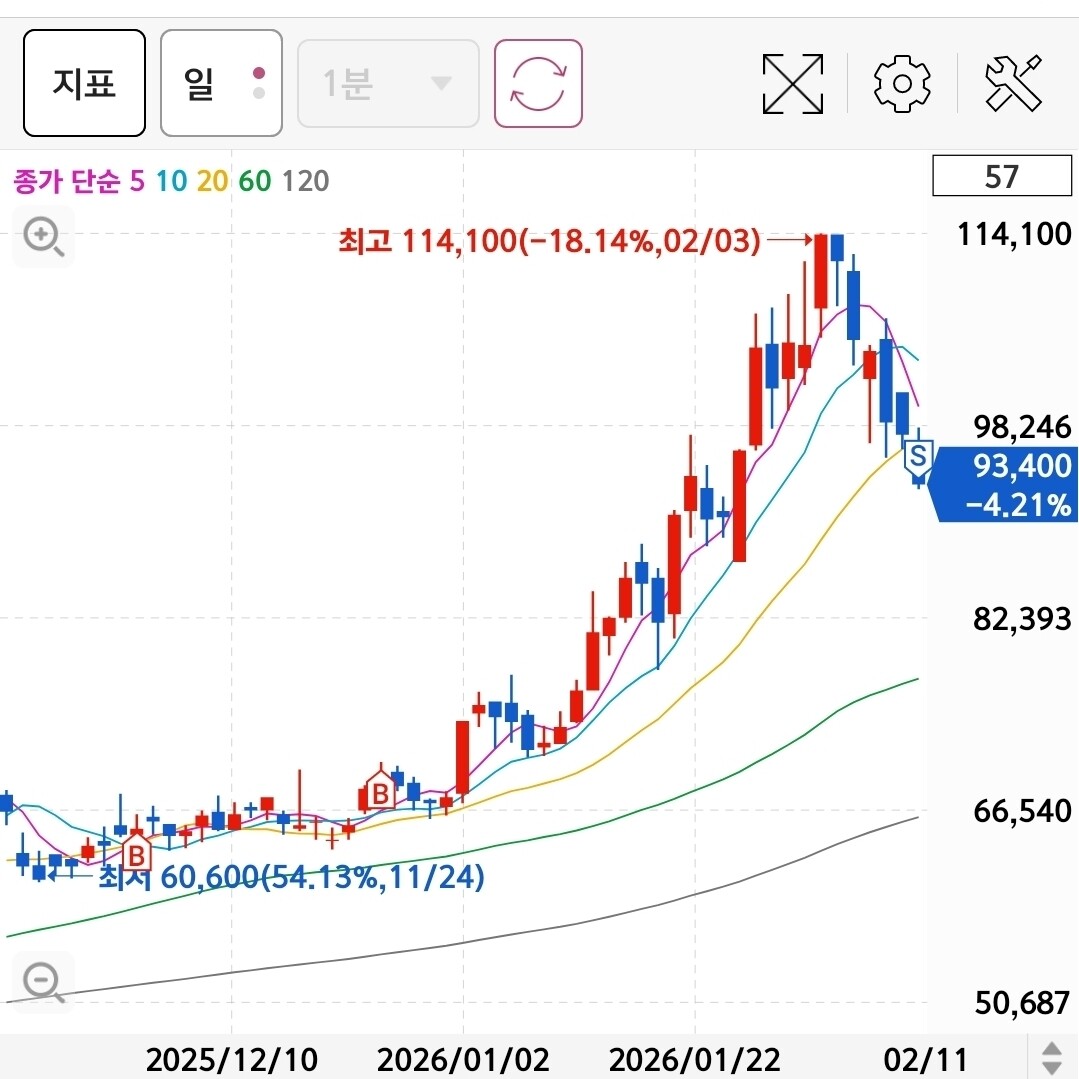Screen dimensions: 1079x1079
Task: Tap the upper B buy marker near January
Action: pos(380,792)
